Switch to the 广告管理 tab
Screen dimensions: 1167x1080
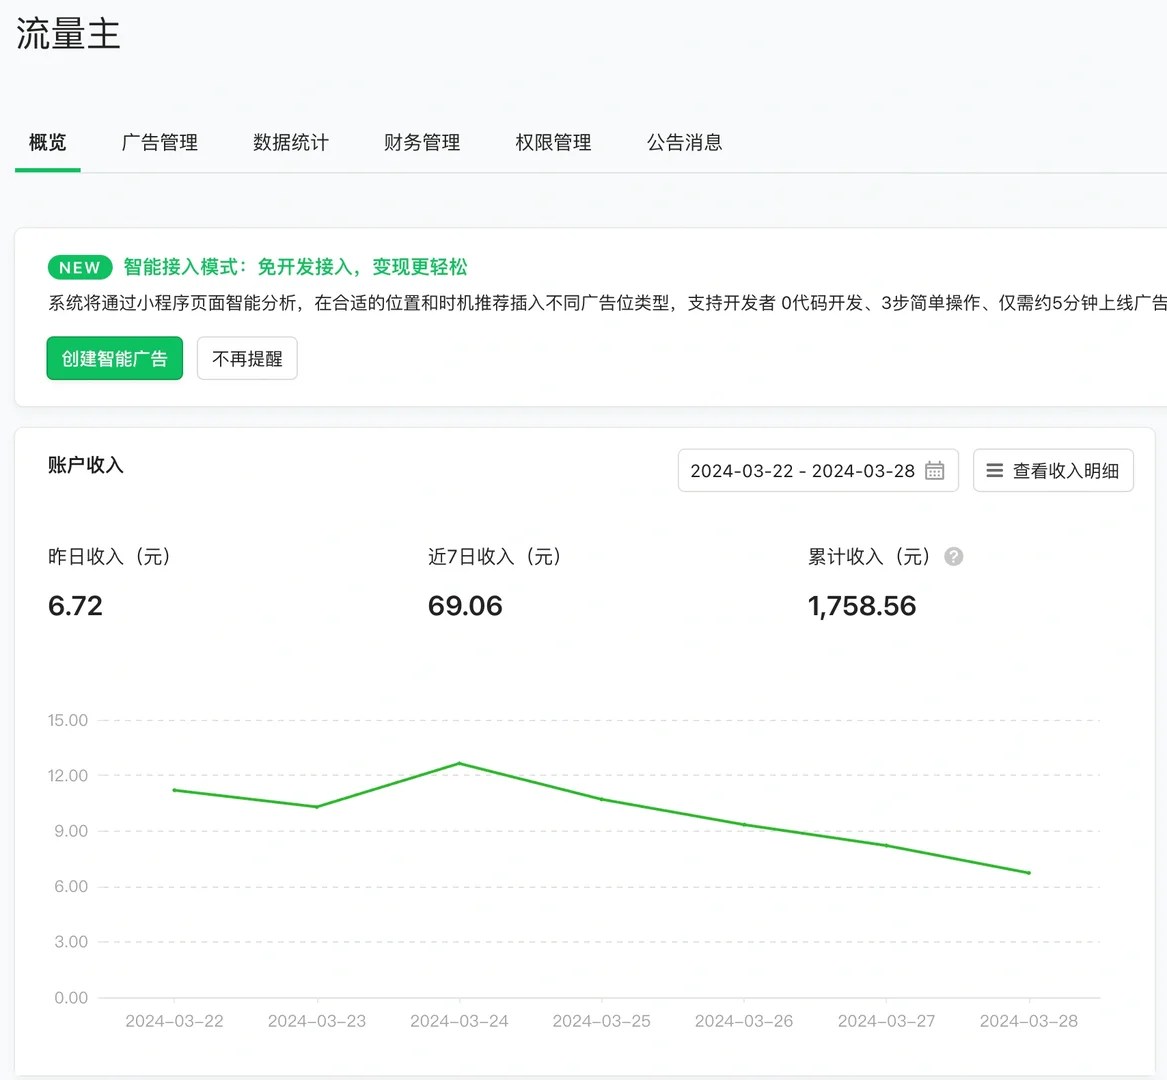[160, 142]
